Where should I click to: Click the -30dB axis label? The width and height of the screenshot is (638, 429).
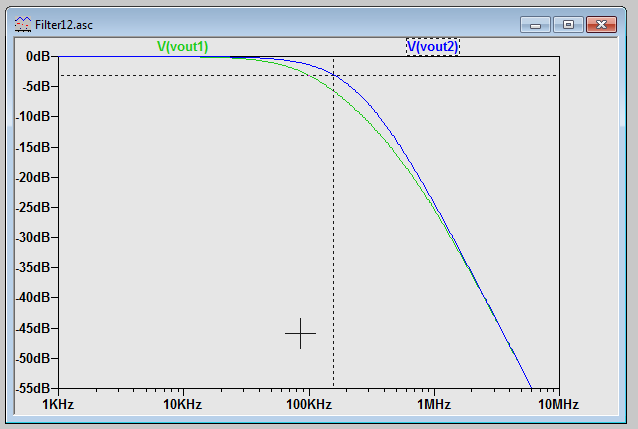(33, 237)
